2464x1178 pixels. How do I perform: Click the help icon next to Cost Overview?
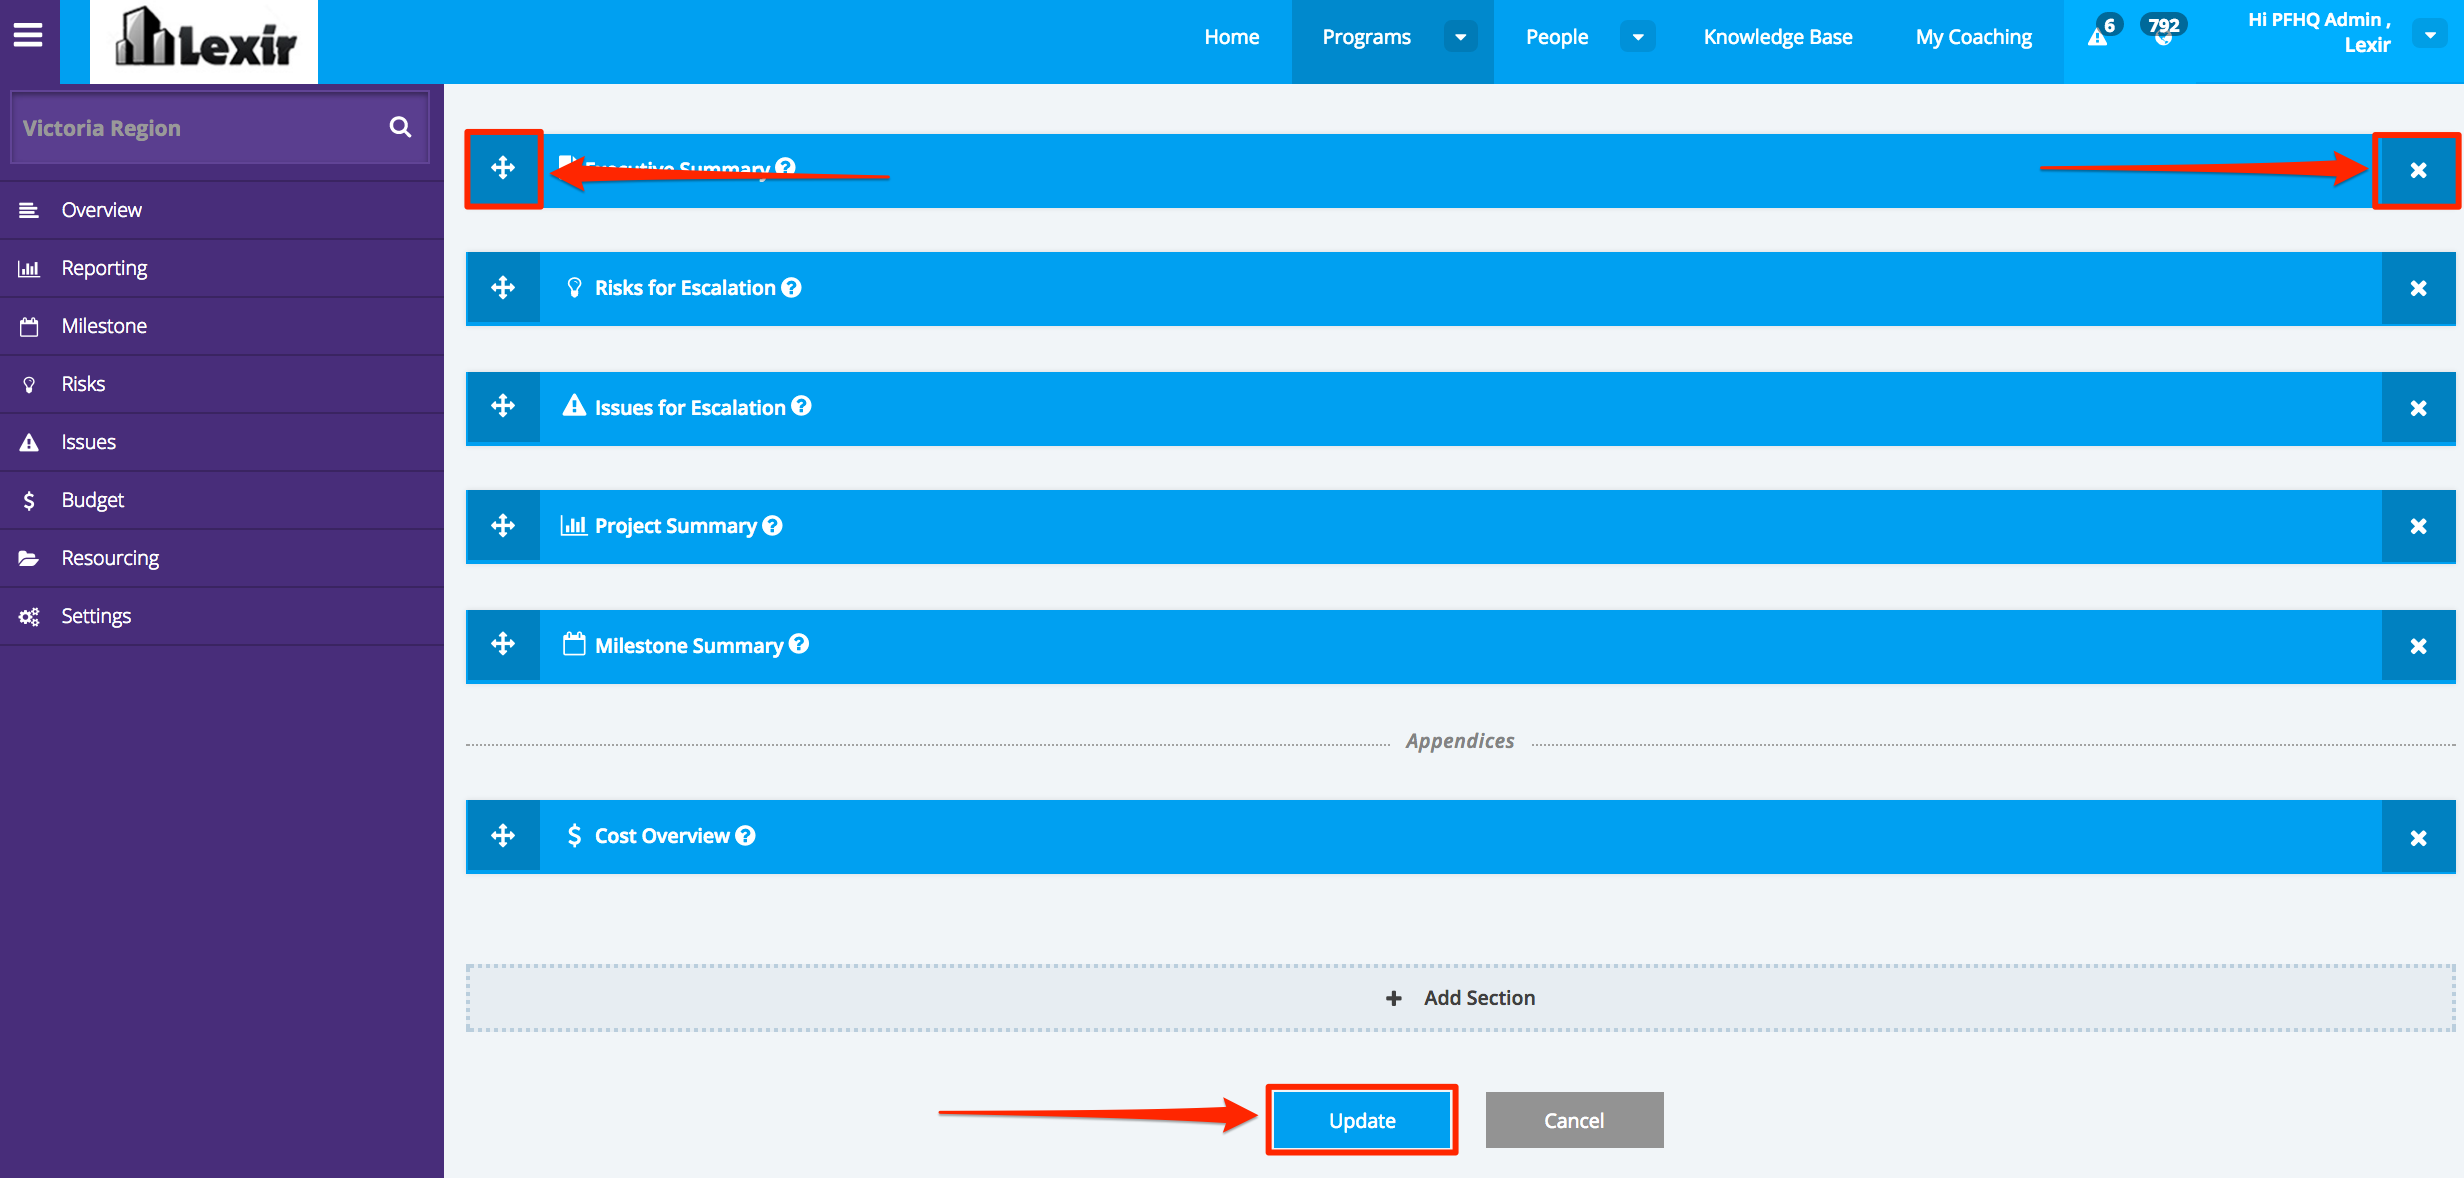point(745,836)
